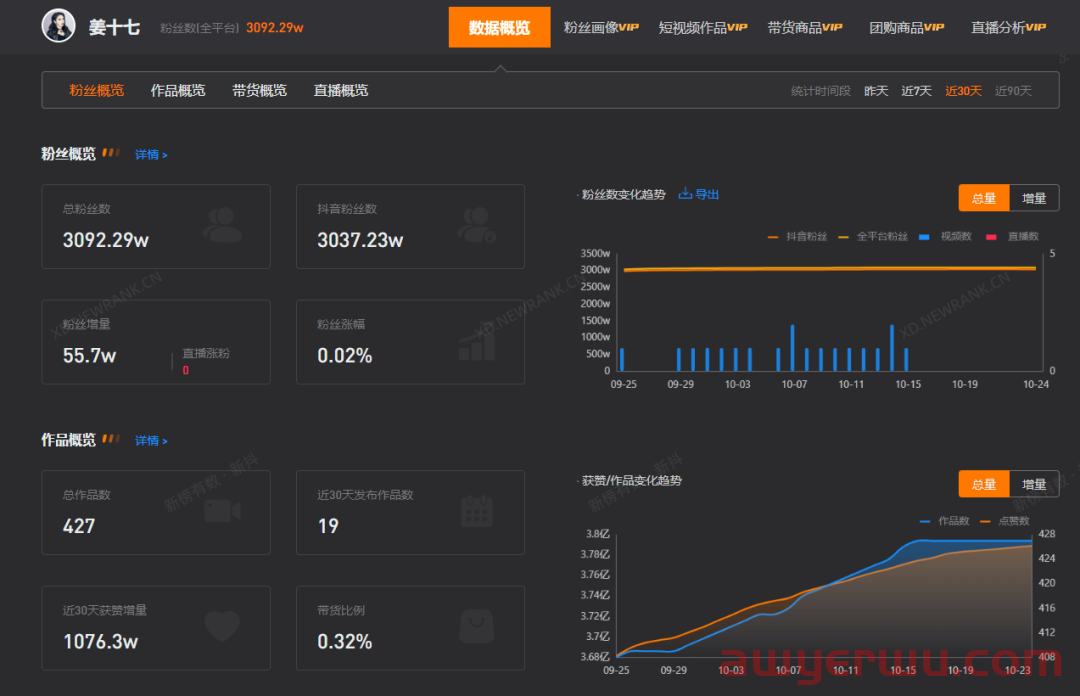The image size is (1080, 696).
Task: Switch to the 带货概览 sub-tab
Action: coord(260,90)
